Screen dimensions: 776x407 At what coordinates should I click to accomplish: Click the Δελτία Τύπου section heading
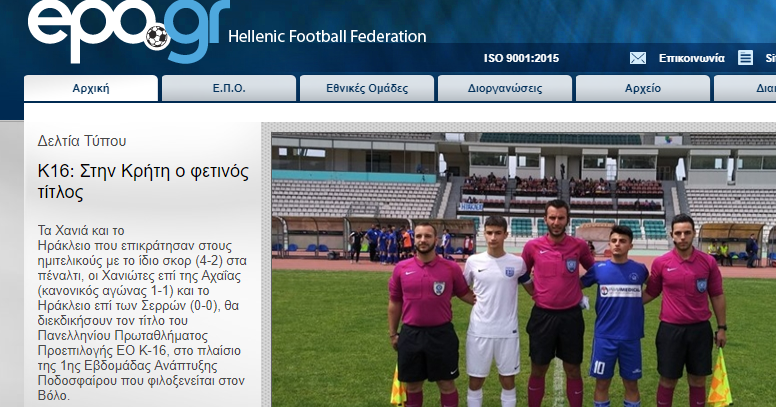click(x=82, y=141)
